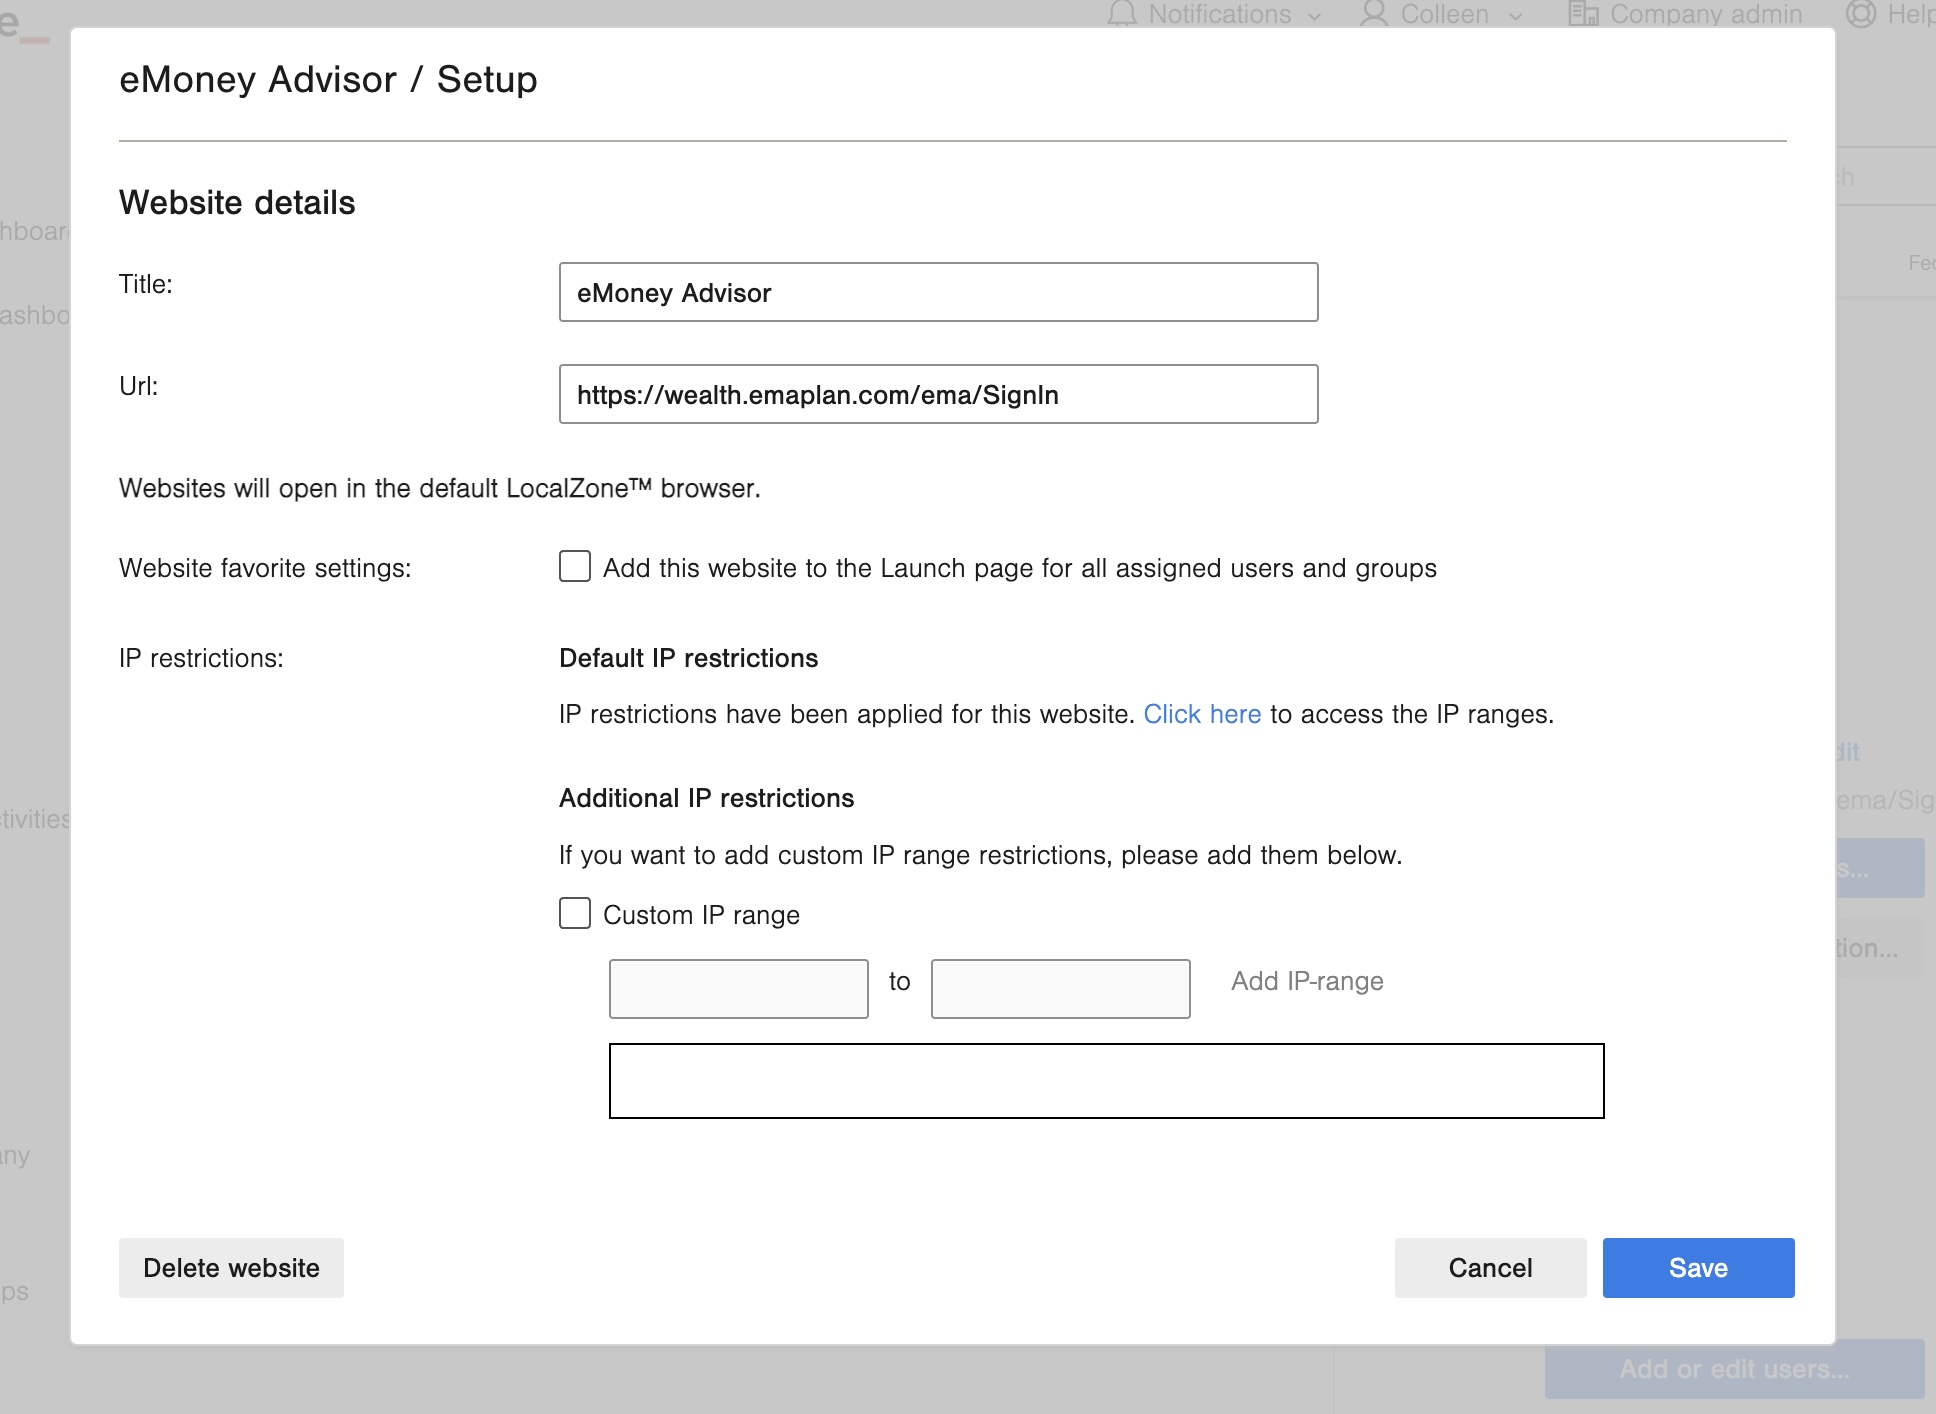Follow the Click here IP ranges link

pyautogui.click(x=1202, y=714)
